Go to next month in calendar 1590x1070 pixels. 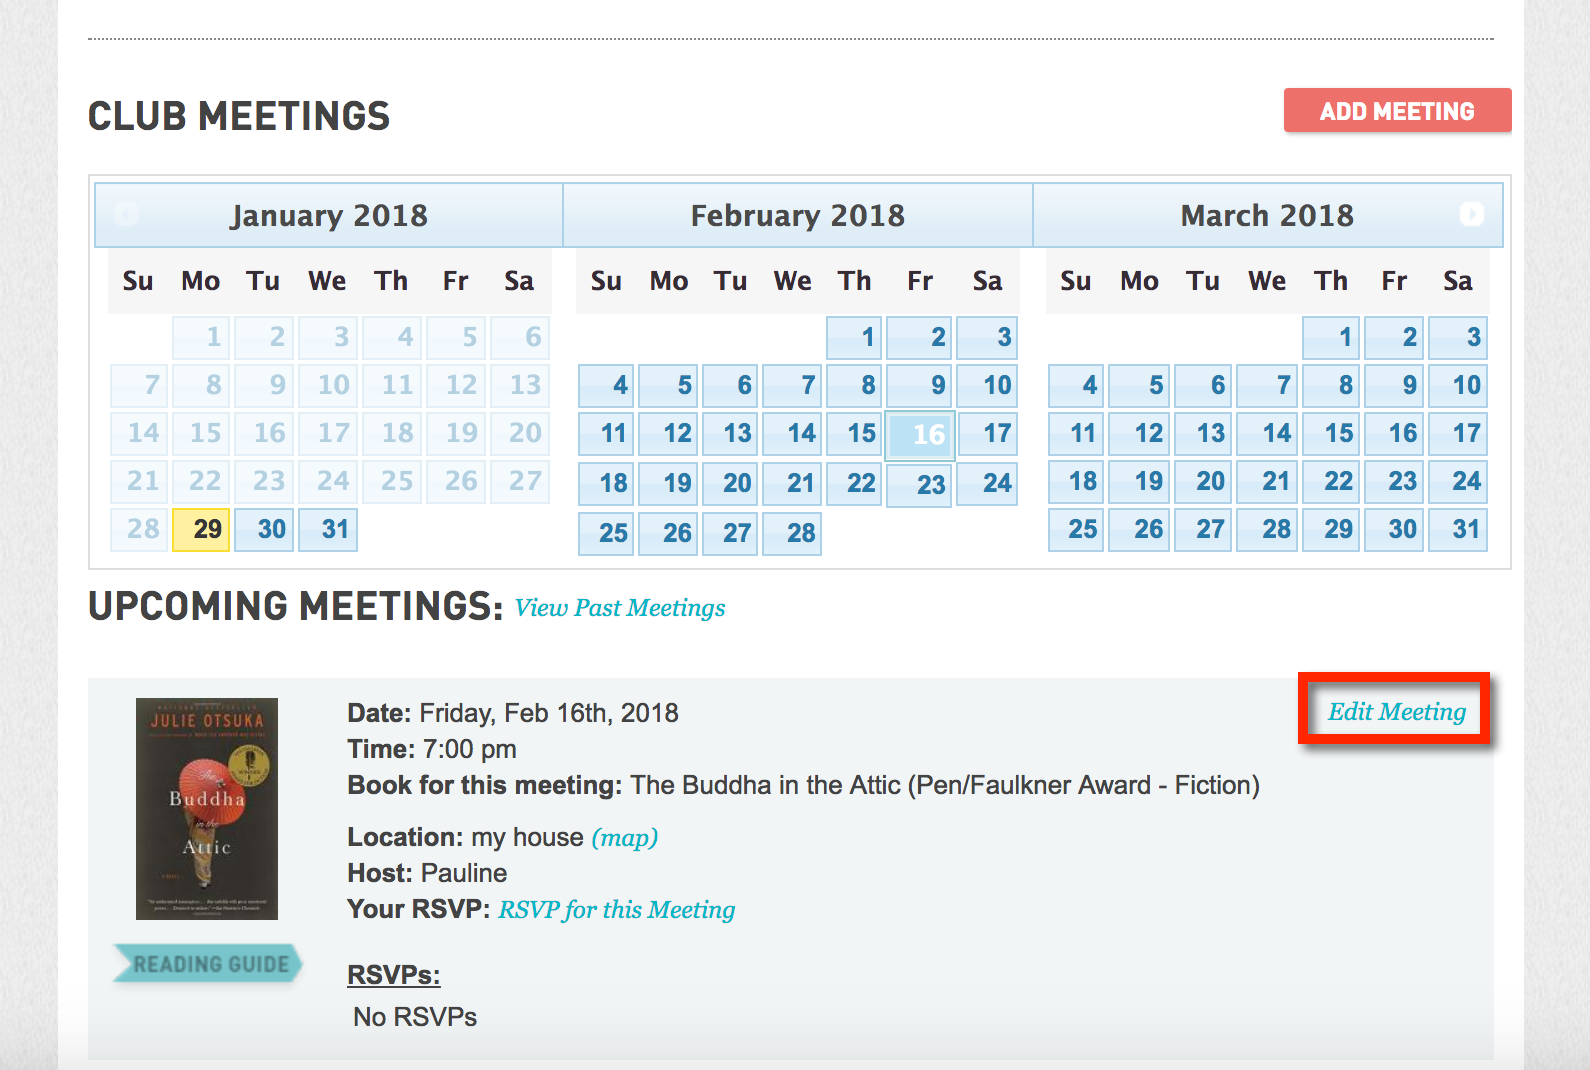[1471, 214]
